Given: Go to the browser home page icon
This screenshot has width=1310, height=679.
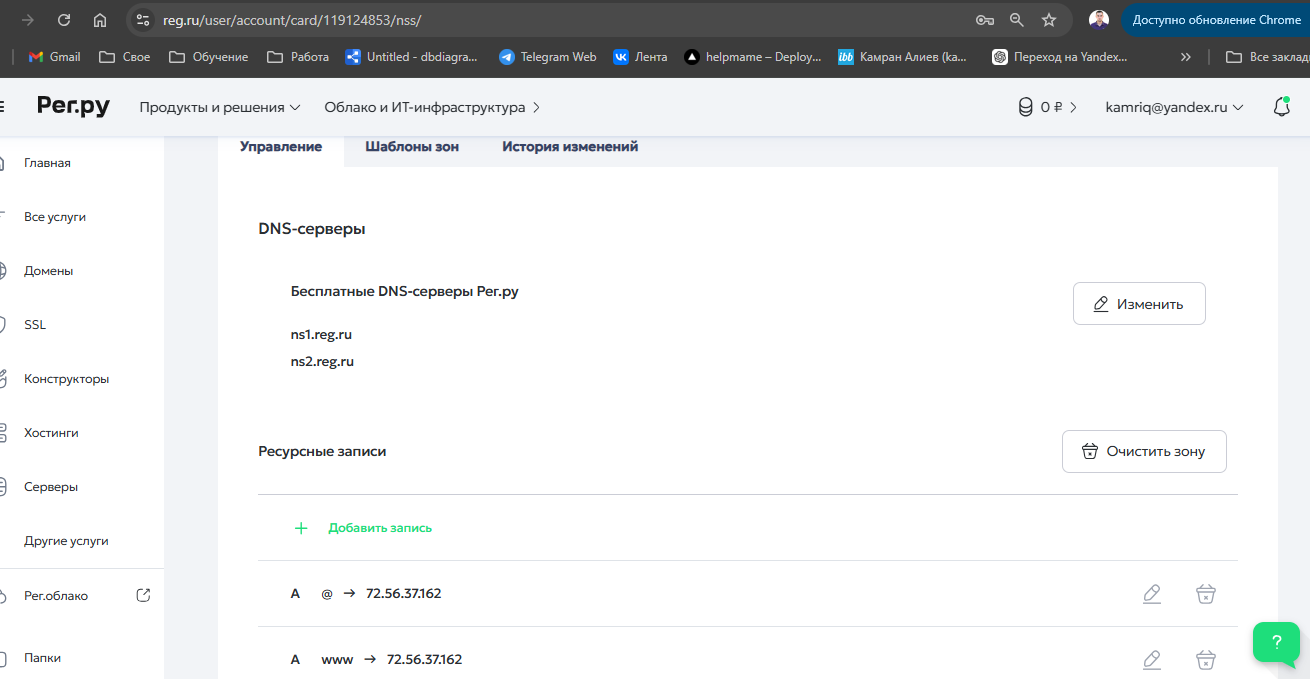Looking at the screenshot, I should [100, 20].
